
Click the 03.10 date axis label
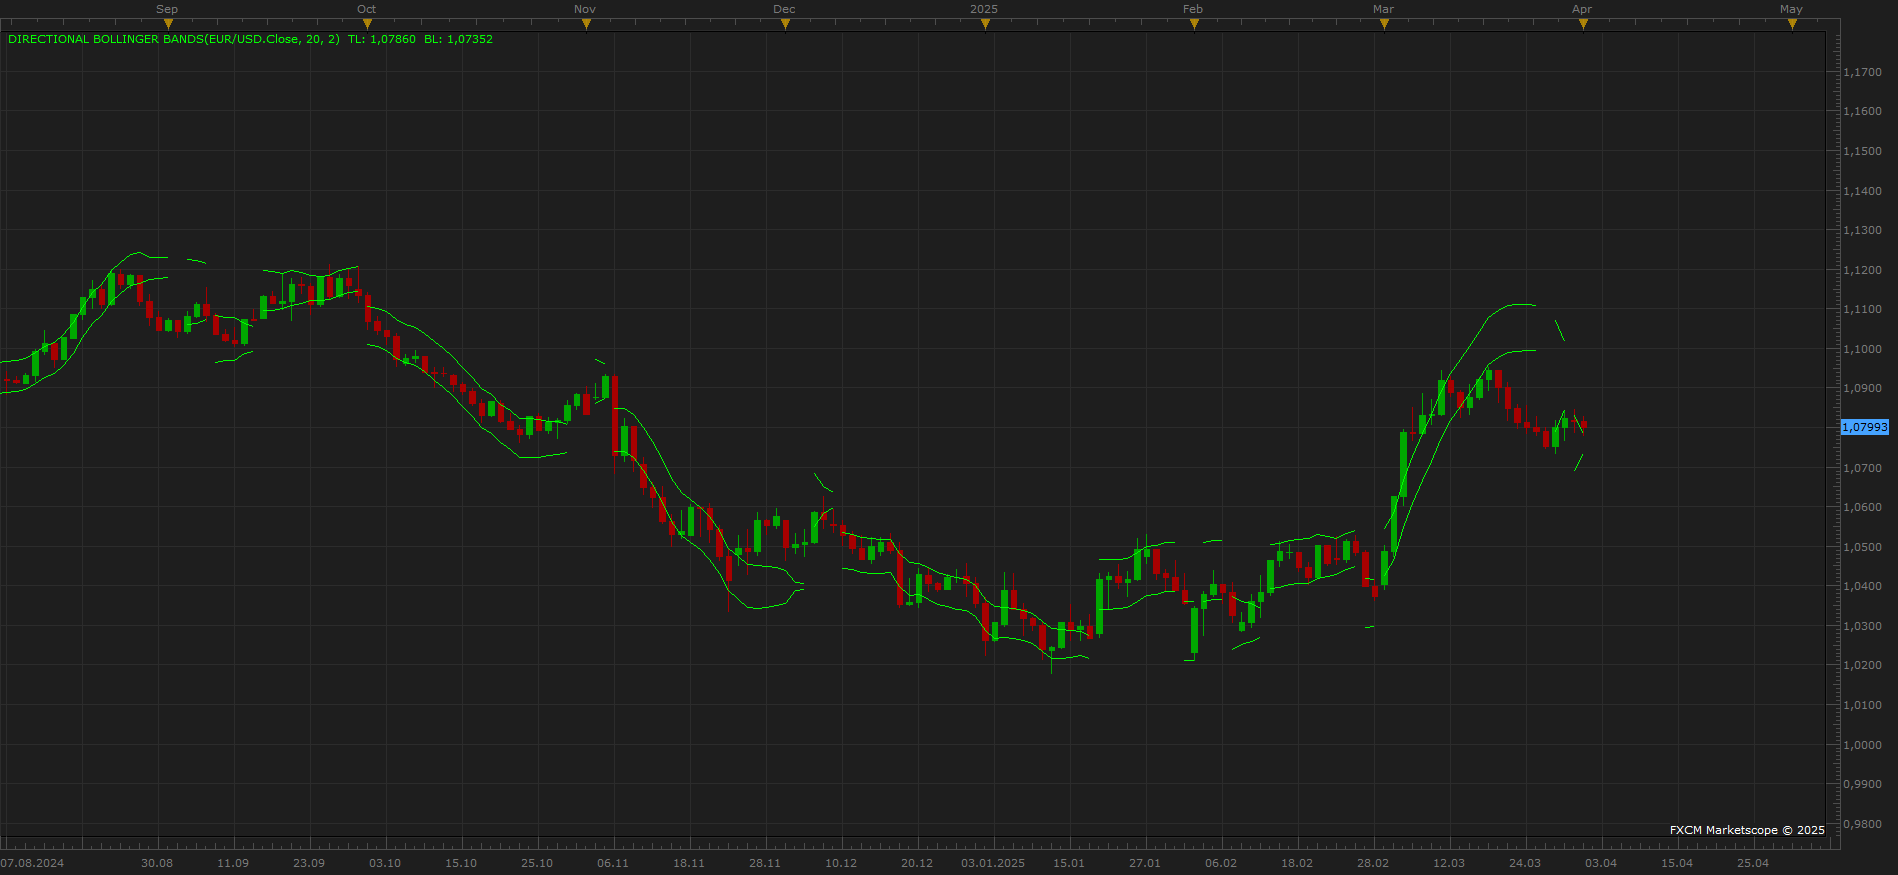tap(385, 863)
